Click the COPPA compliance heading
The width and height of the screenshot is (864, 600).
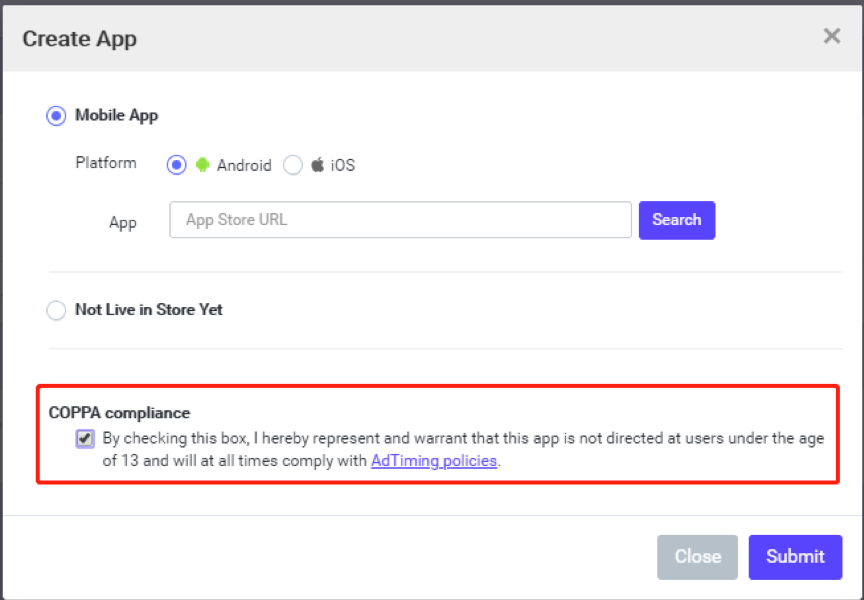point(119,413)
